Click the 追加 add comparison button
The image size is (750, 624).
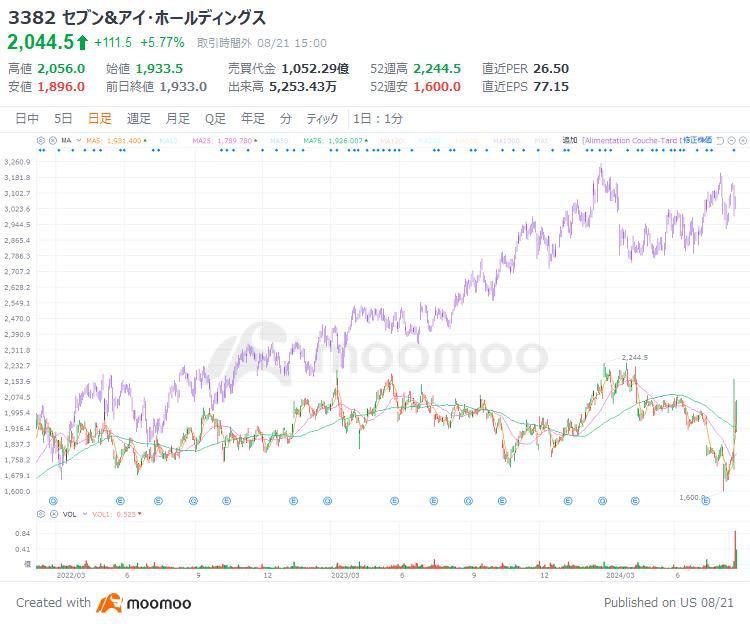click(570, 140)
